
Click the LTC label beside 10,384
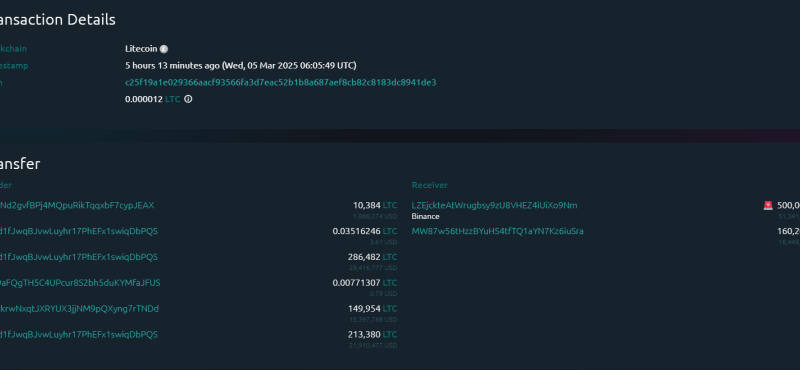[390, 205]
